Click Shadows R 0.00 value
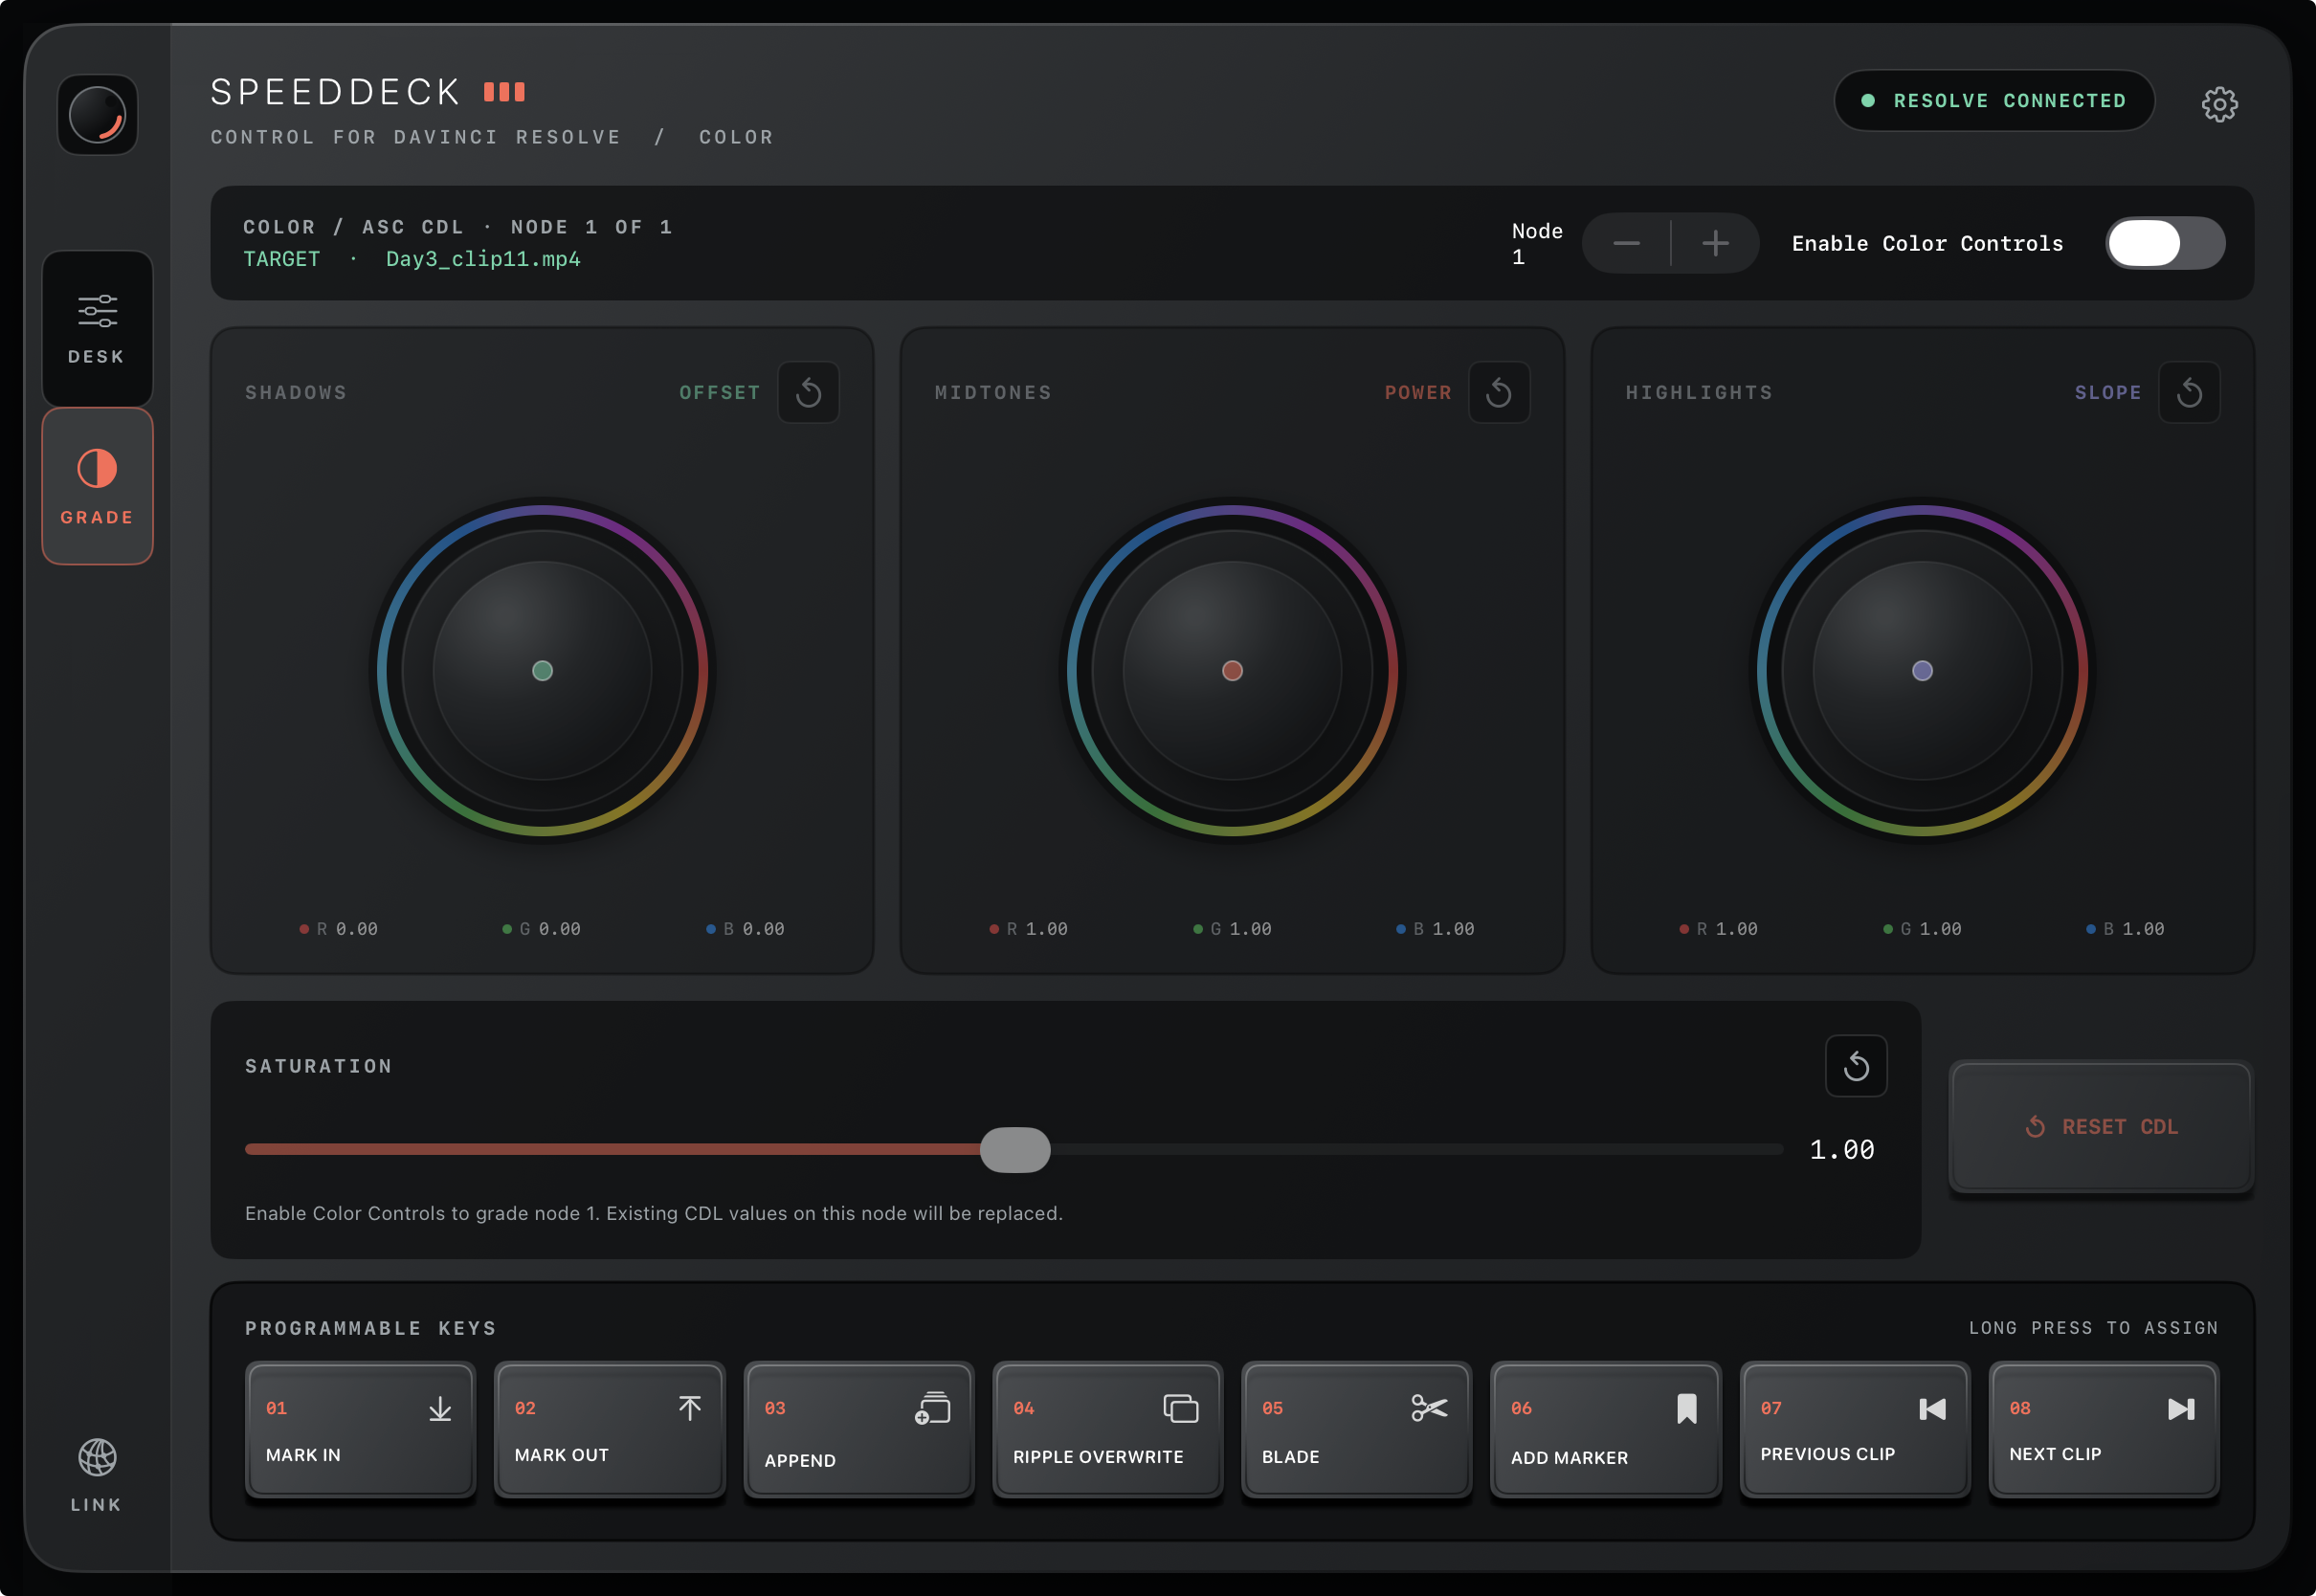 339,929
